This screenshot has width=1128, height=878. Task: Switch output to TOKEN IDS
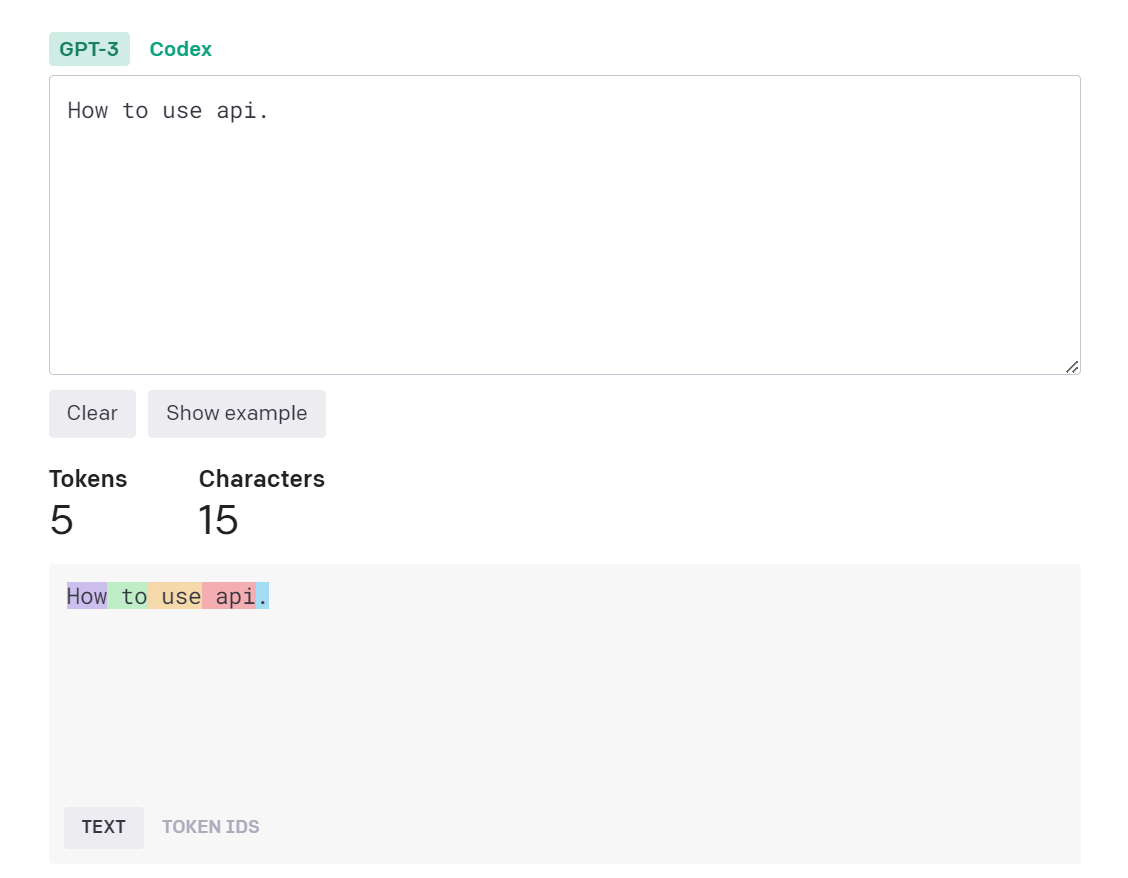(x=210, y=827)
